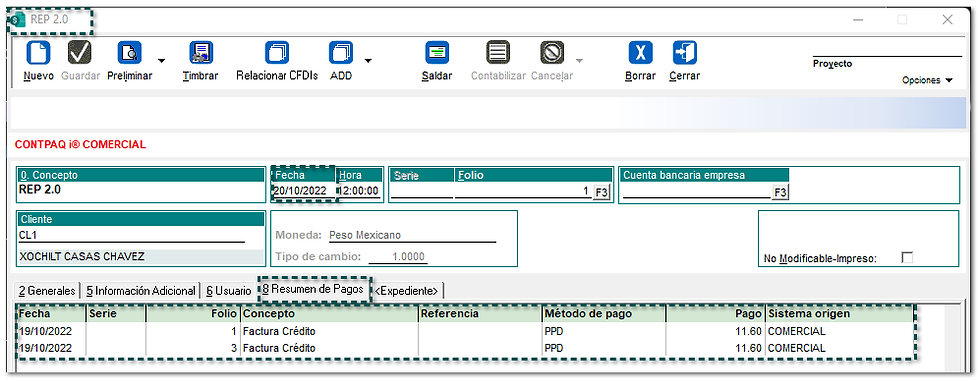Screen dimensions: 980x381
Task: Click the Sistema origen column header
Action: [839, 314]
